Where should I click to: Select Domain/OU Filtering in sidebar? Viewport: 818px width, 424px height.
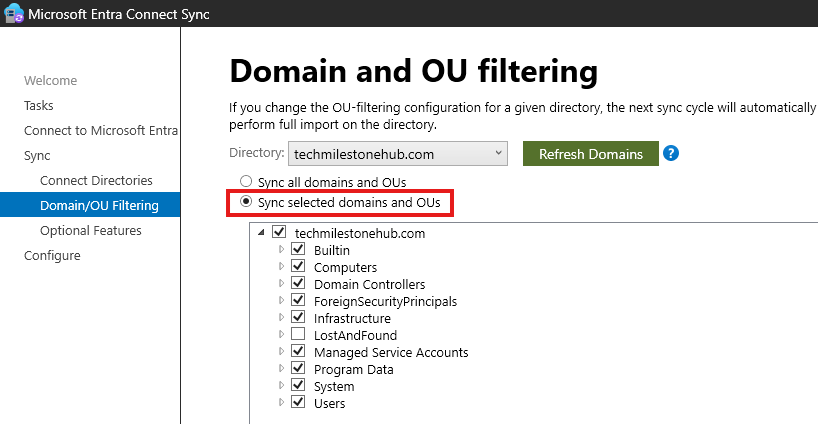coord(90,205)
